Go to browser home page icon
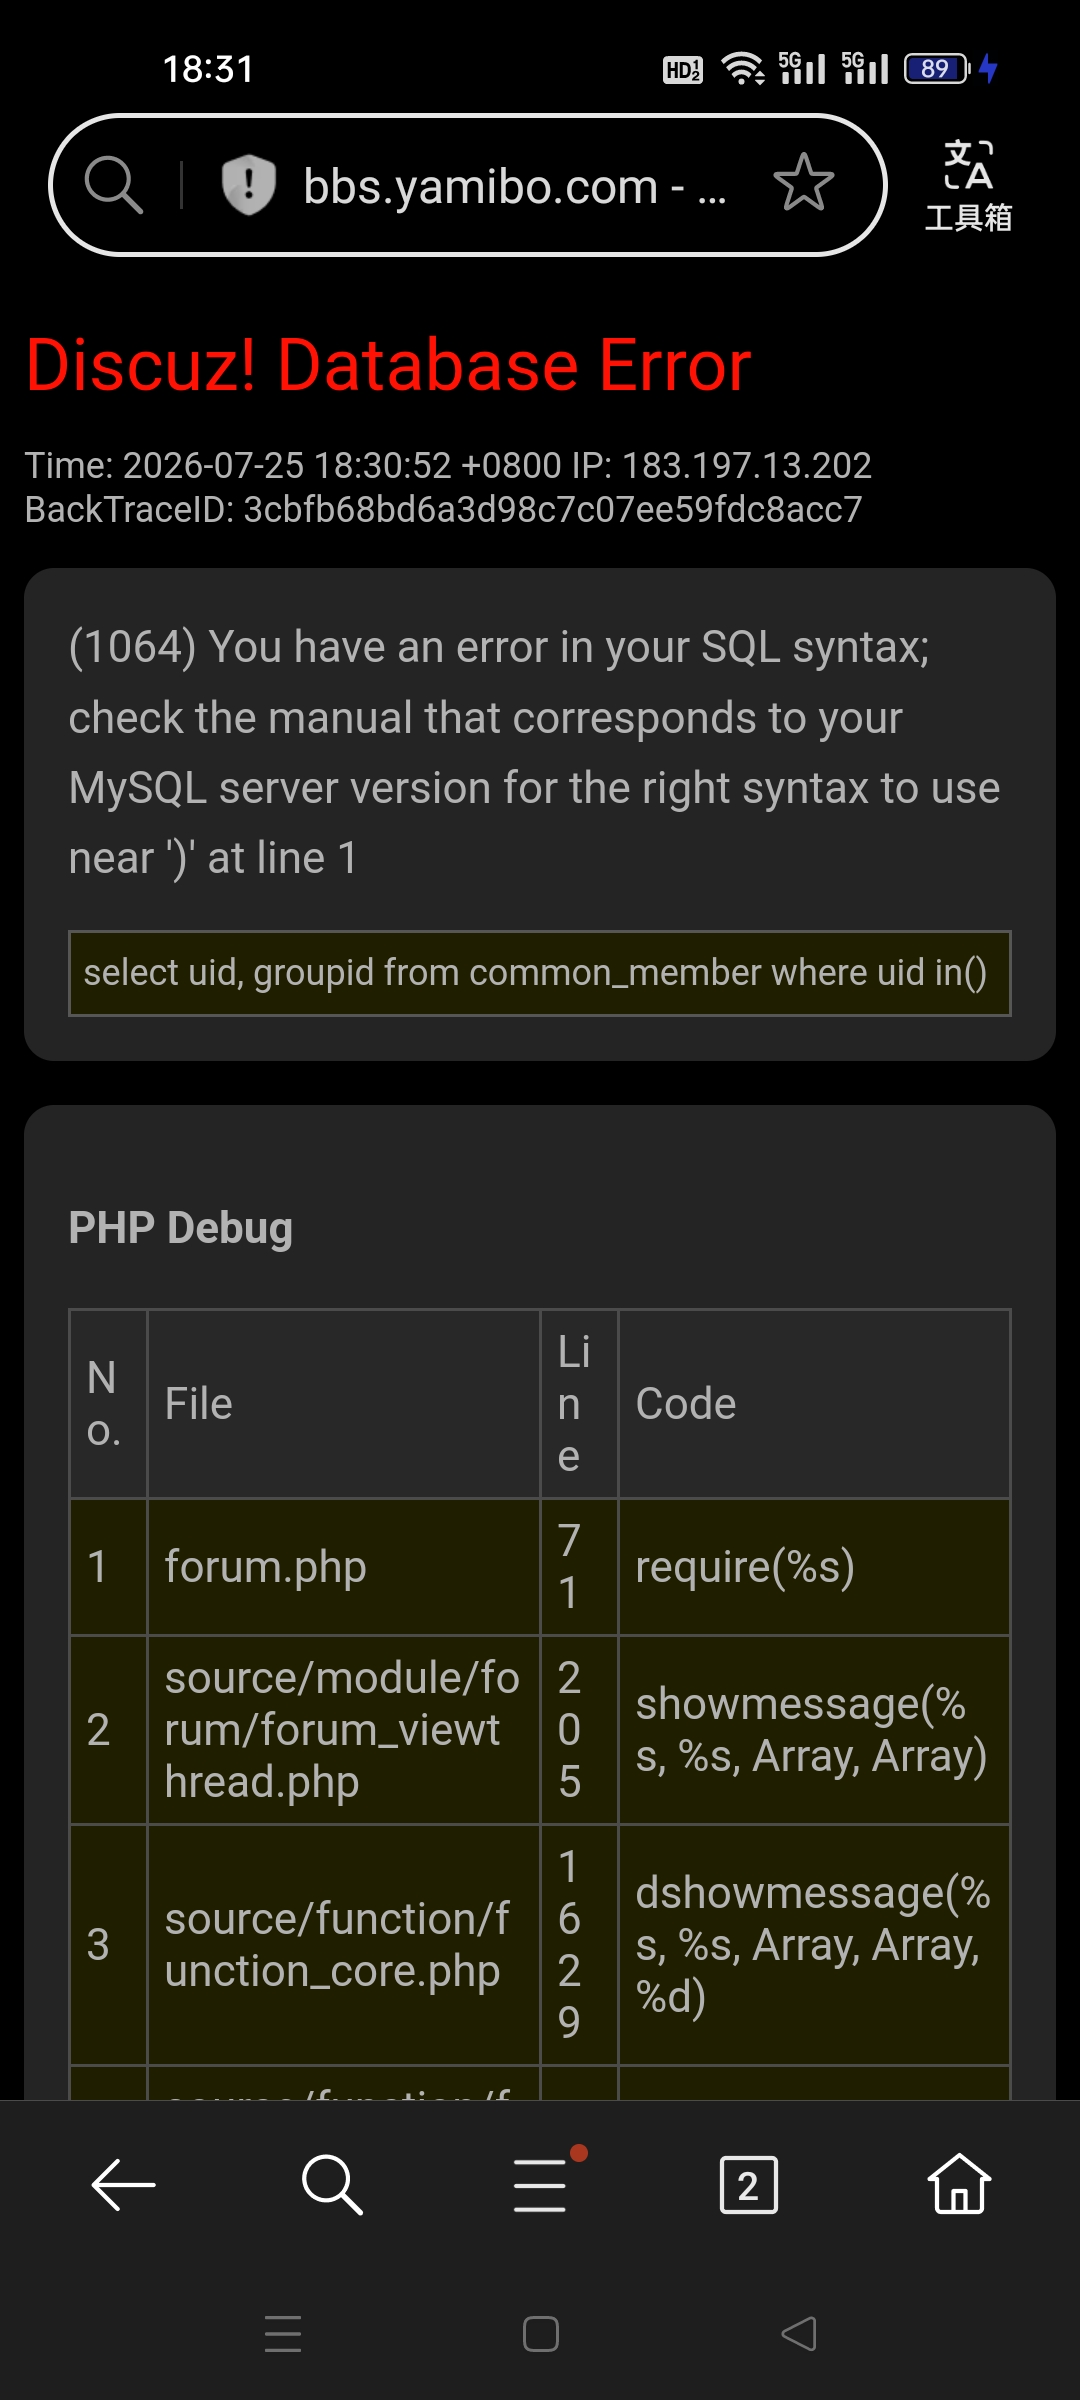 [959, 2184]
